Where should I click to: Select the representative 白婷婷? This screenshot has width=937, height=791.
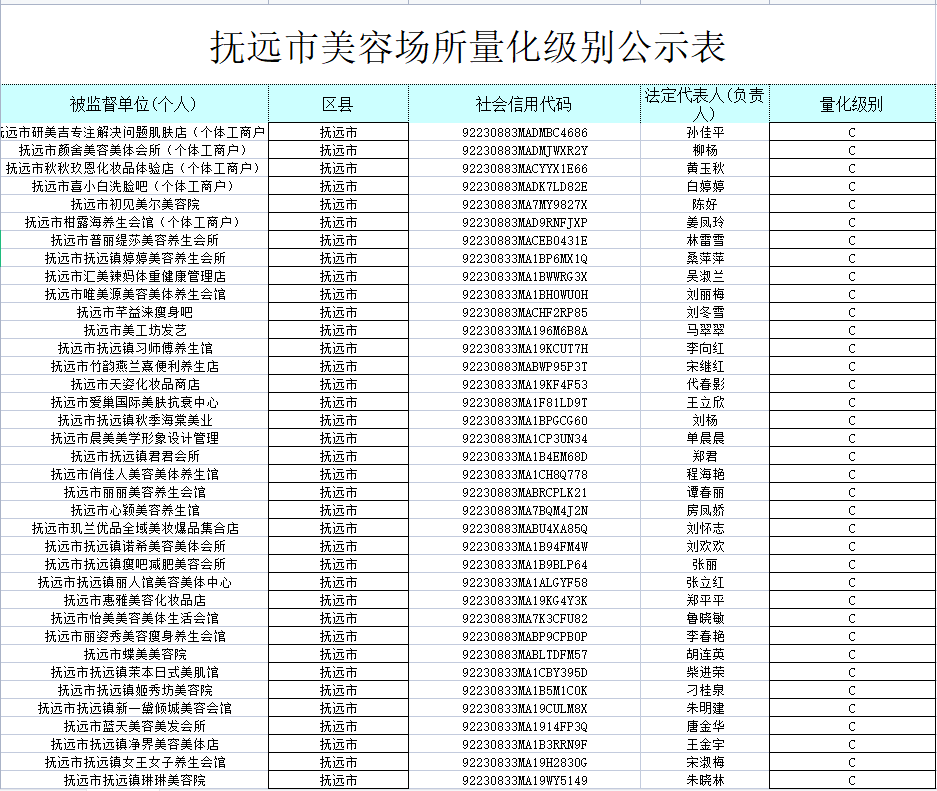(705, 186)
